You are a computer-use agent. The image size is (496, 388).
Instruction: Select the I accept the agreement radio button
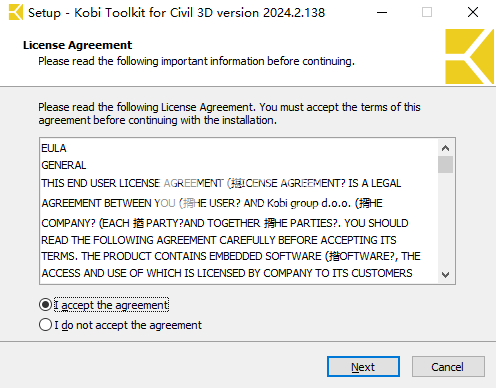(x=45, y=305)
